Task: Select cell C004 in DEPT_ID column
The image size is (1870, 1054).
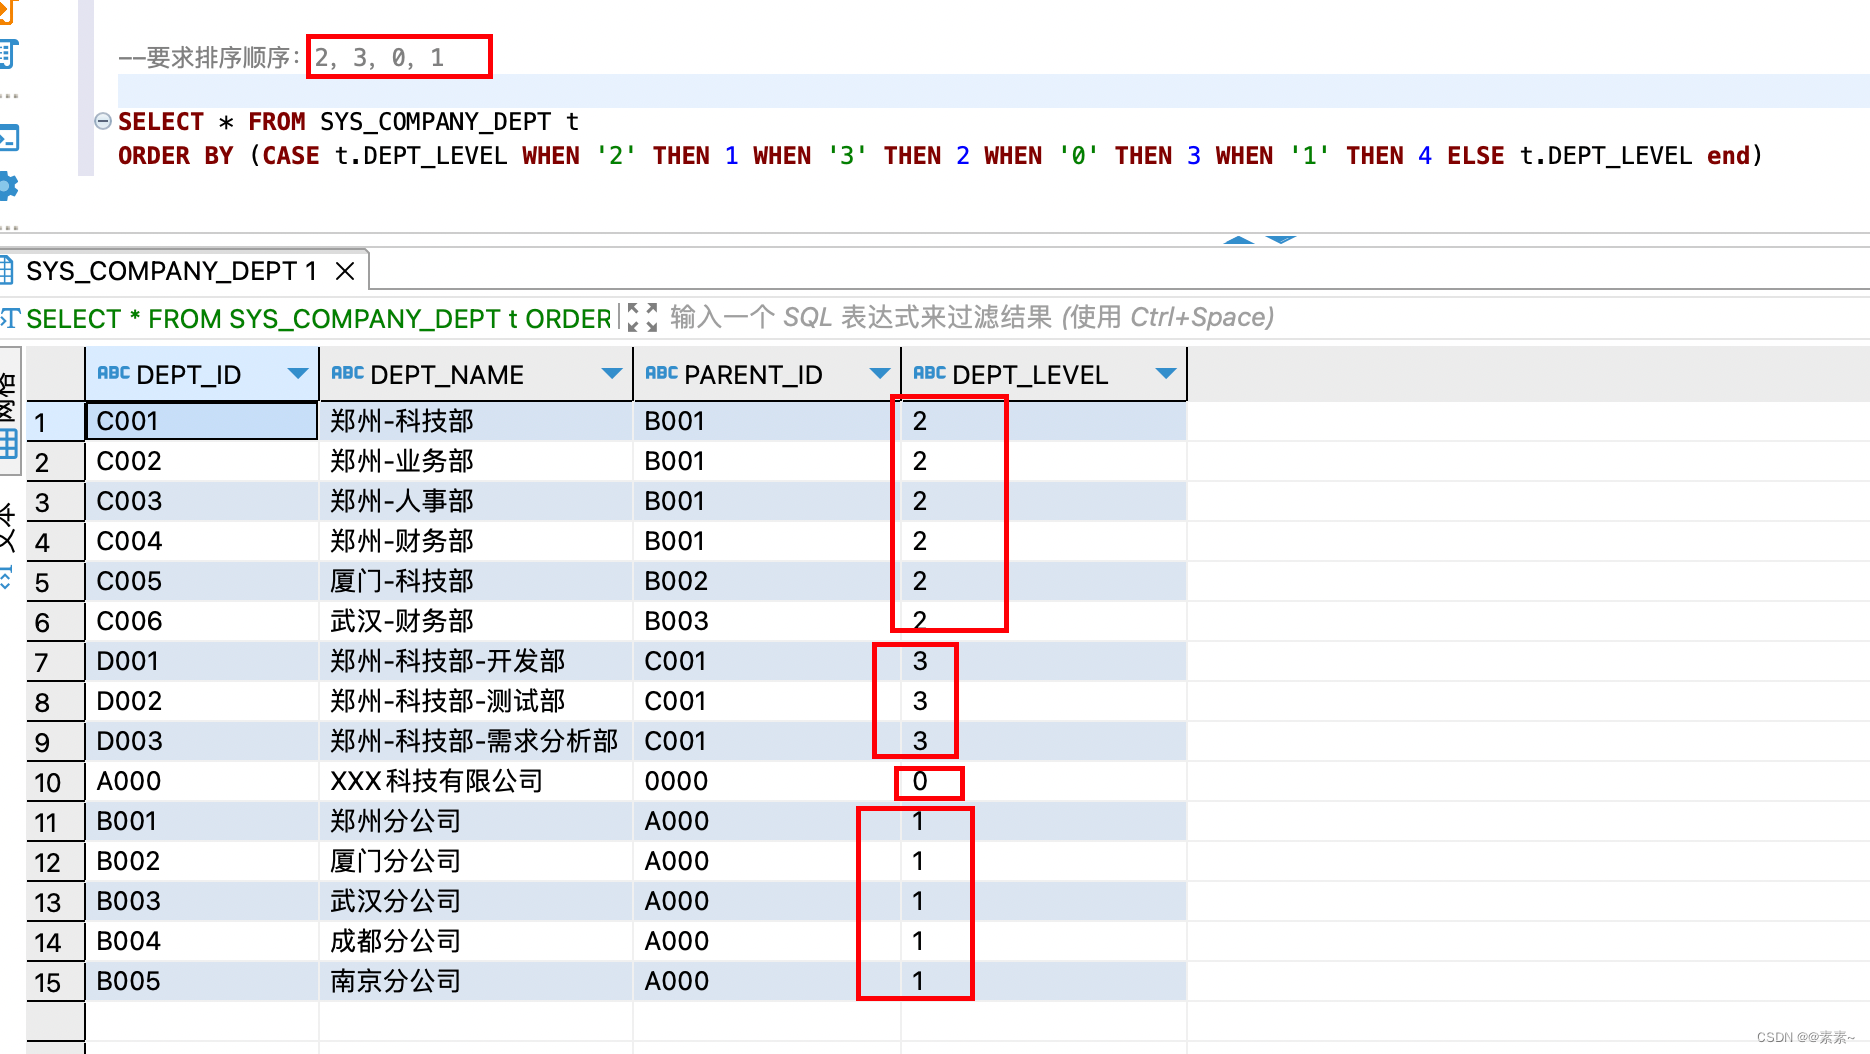Action: pyautogui.click(x=202, y=541)
